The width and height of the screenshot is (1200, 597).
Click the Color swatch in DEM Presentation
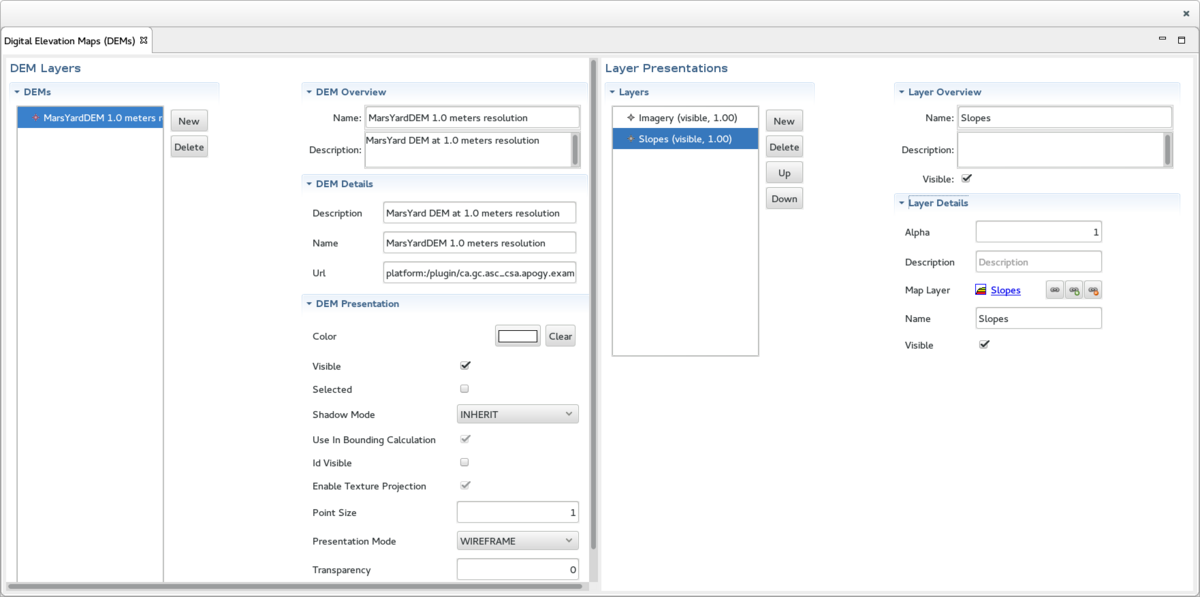(516, 335)
